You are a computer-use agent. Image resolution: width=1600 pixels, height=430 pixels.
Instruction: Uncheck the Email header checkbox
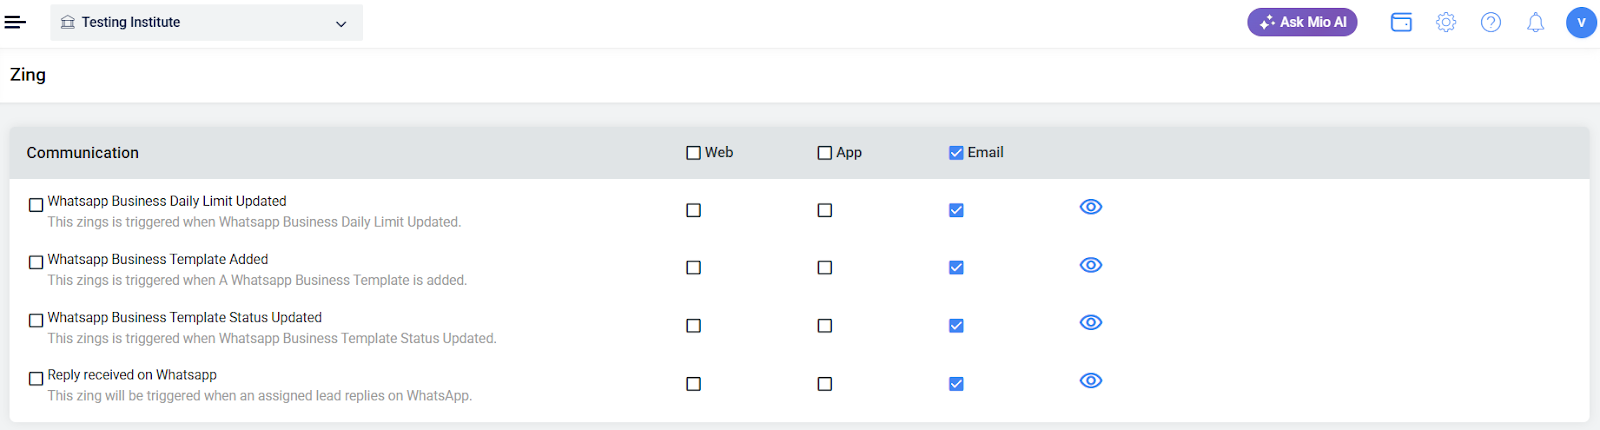[956, 153]
